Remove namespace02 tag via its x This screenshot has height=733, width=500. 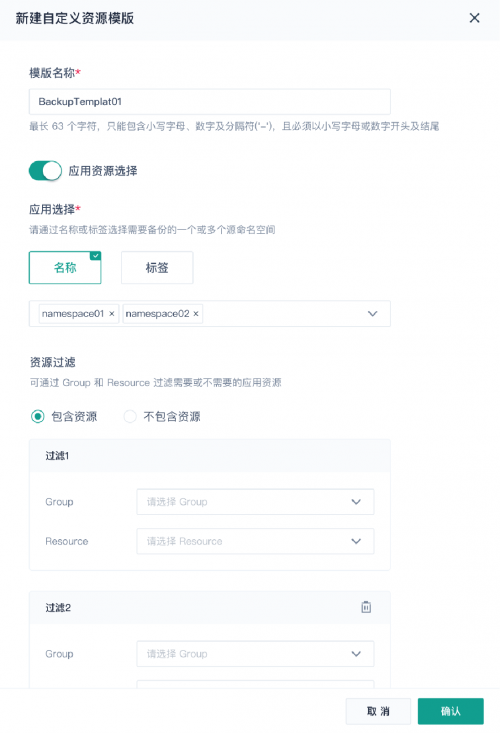click(x=196, y=314)
